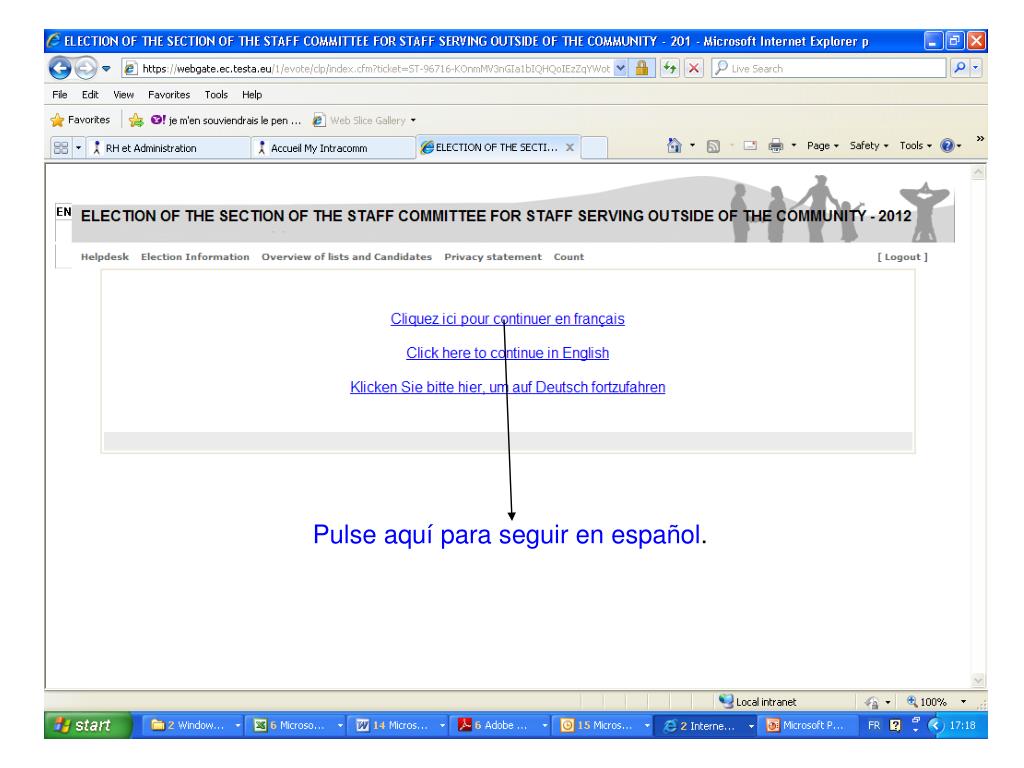Image resolution: width=1024 pixels, height=768 pixels.
Task: Open the Favorites star button
Action: pyautogui.click(x=80, y=120)
